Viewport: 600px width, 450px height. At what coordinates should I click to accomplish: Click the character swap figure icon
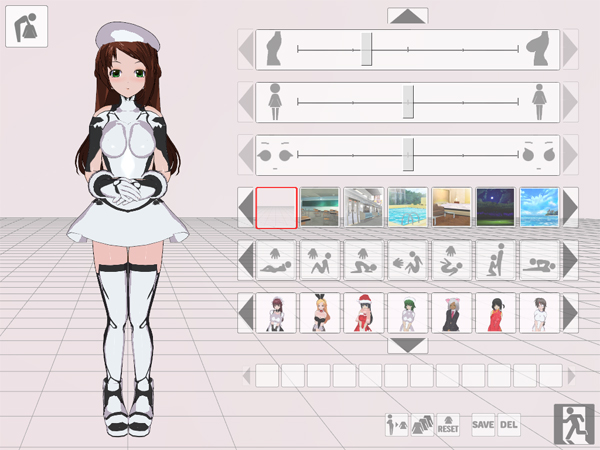point(396,425)
